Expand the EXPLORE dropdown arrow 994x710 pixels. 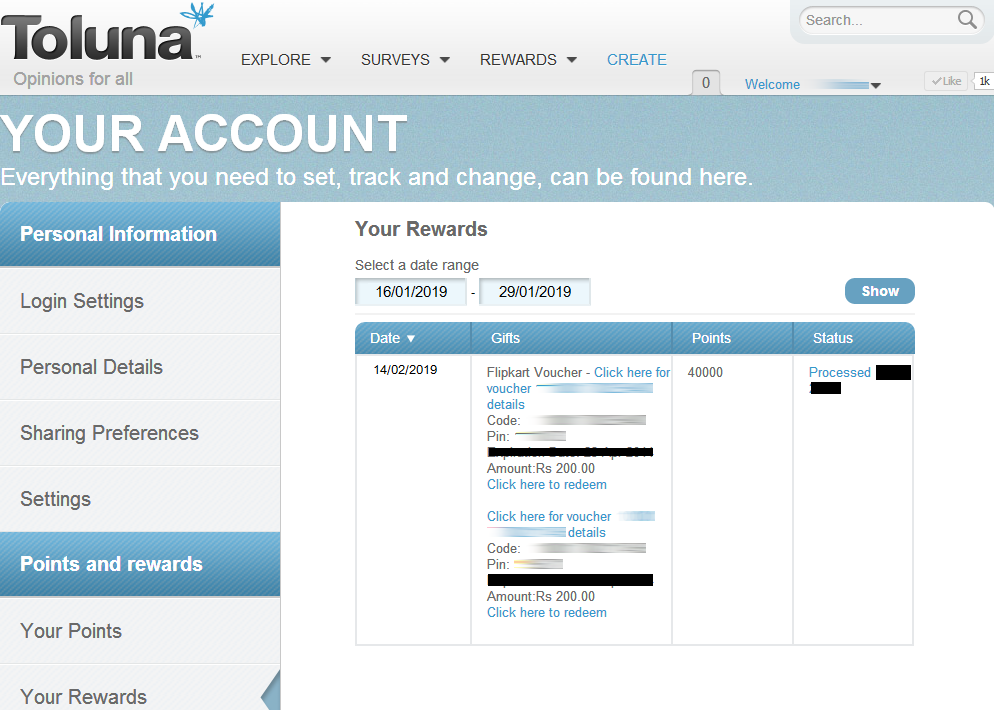(x=326, y=60)
